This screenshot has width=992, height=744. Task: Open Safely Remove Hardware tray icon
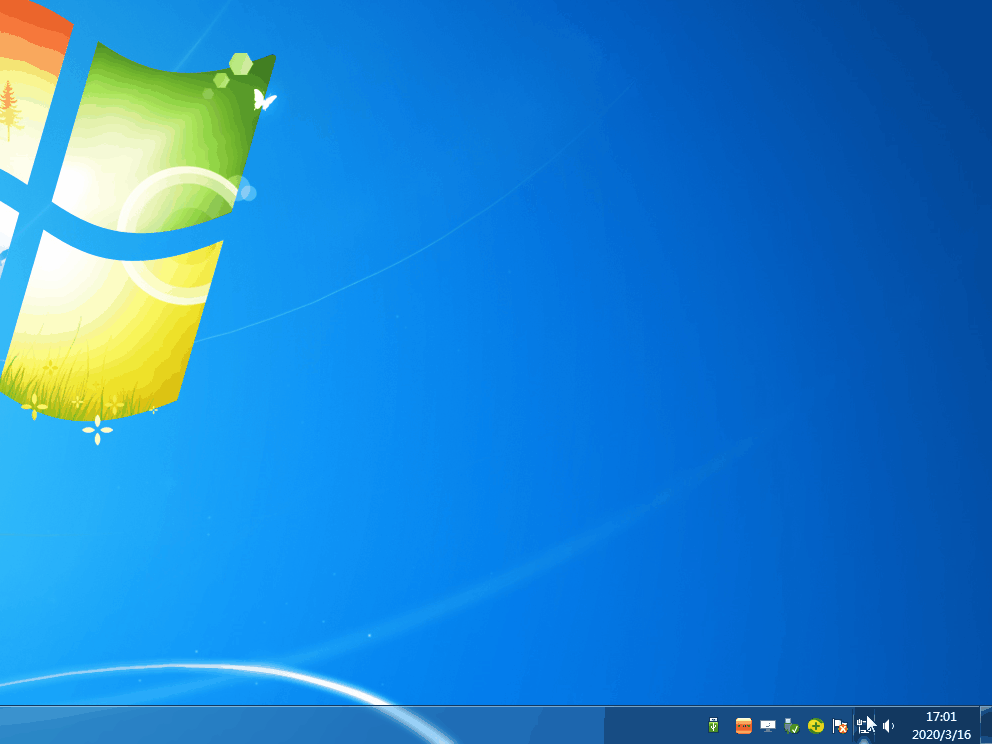(x=791, y=726)
